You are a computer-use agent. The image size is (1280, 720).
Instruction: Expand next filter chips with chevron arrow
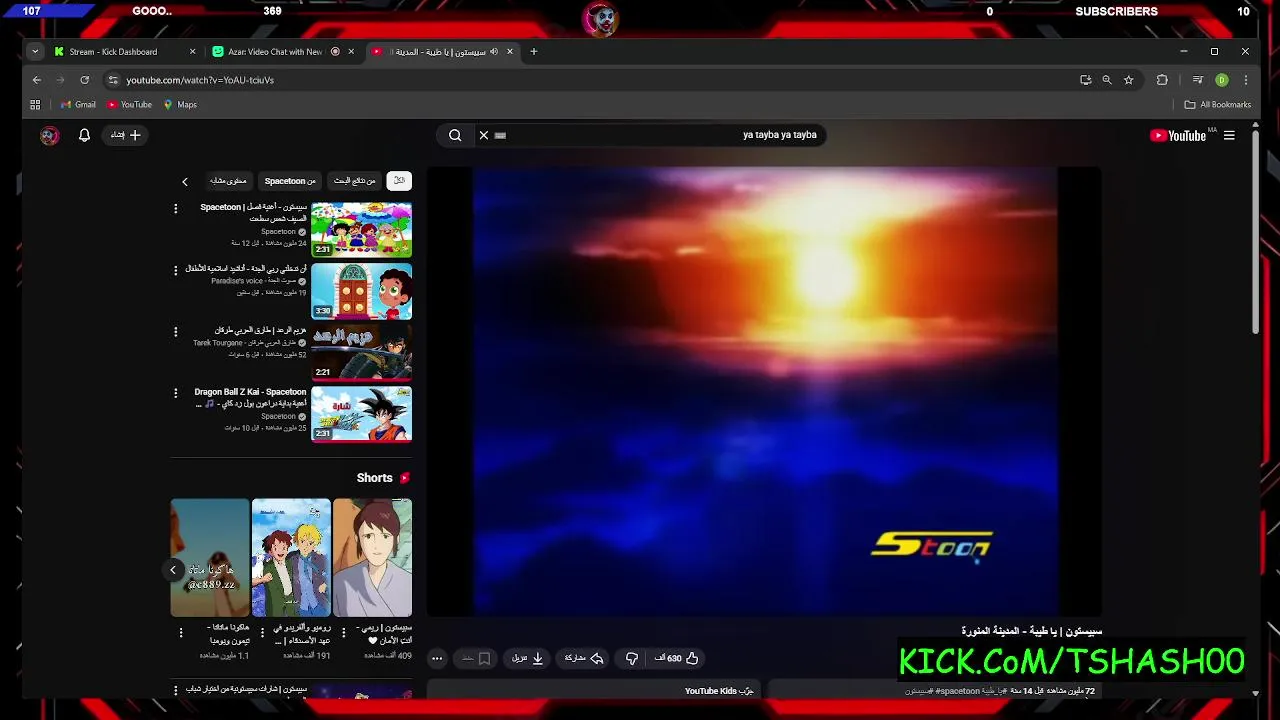pyautogui.click(x=185, y=182)
